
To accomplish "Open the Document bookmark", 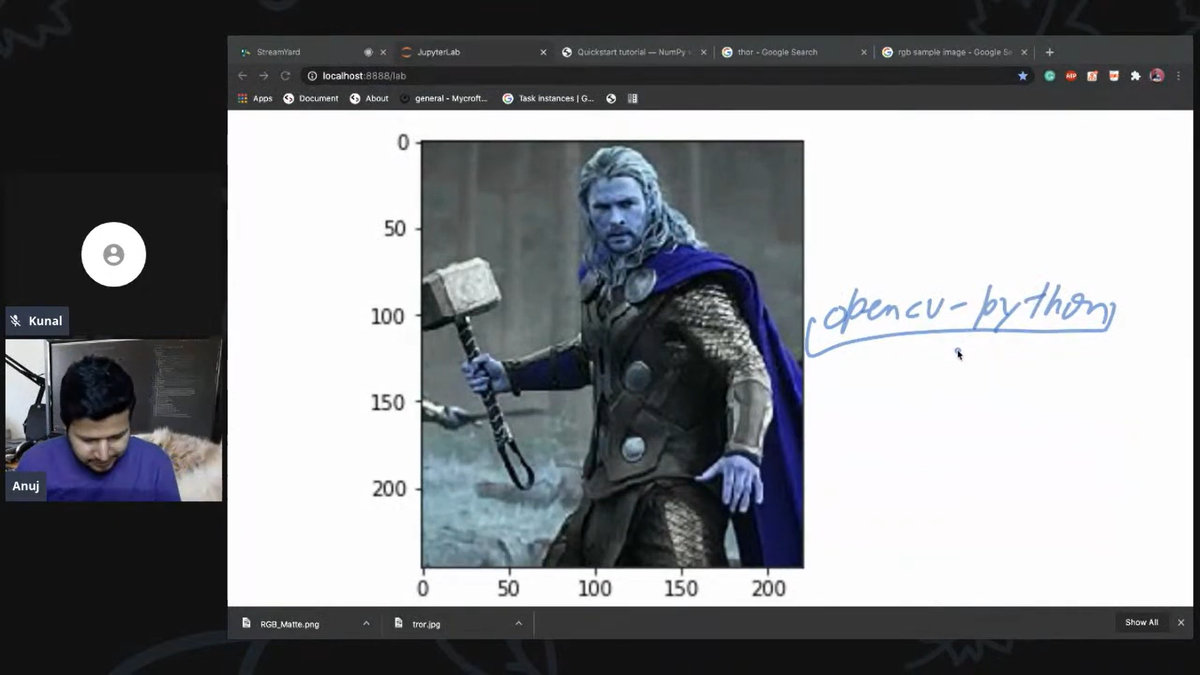I will pos(311,98).
